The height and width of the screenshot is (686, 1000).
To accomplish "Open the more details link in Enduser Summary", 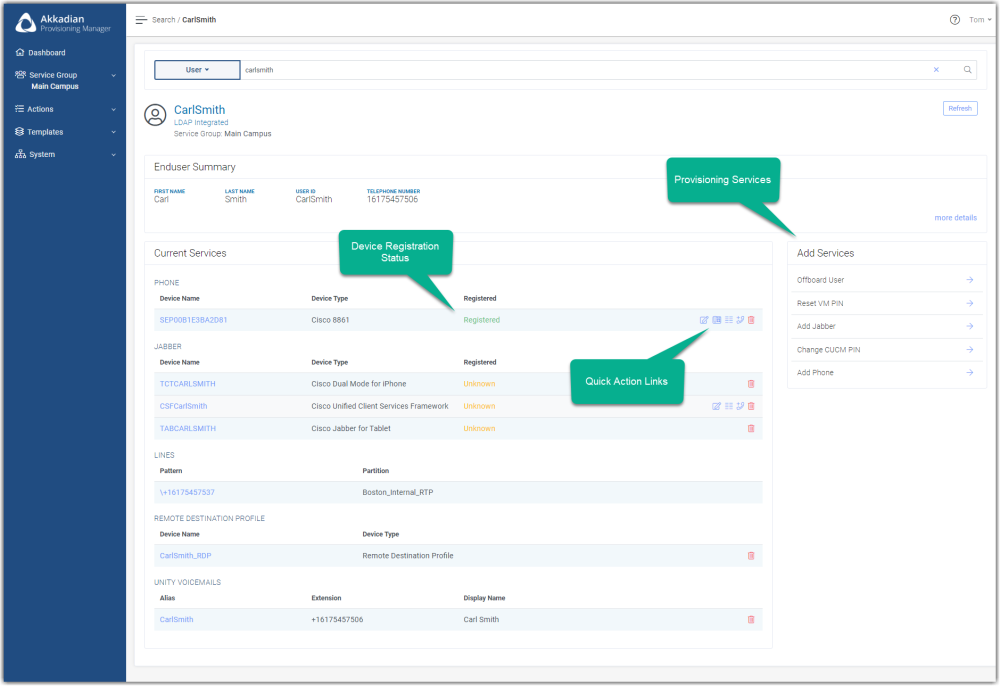I will click(954, 217).
